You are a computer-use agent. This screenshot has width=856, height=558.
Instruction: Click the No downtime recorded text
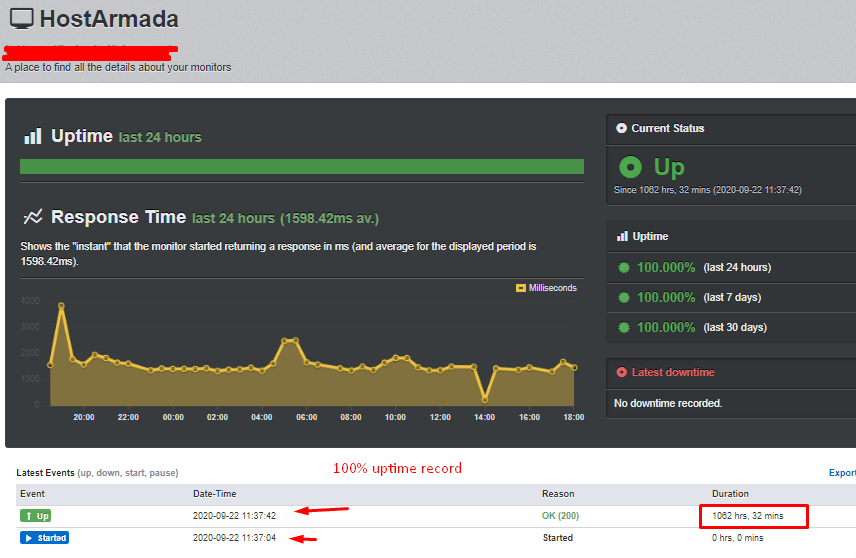click(668, 403)
